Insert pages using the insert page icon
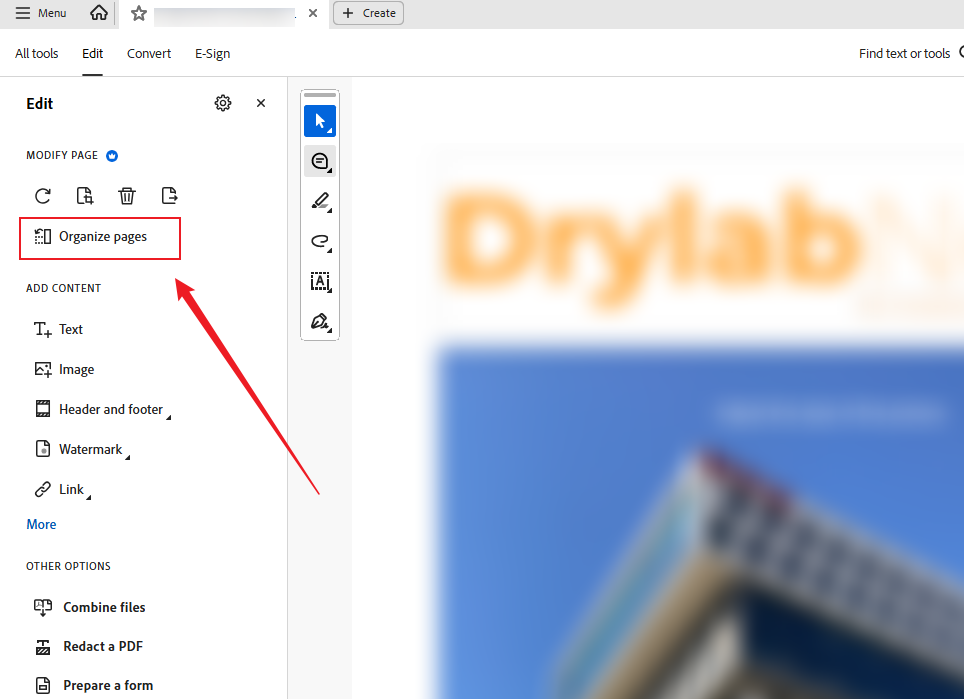Image resolution: width=964 pixels, height=699 pixels. pyautogui.click(x=84, y=195)
